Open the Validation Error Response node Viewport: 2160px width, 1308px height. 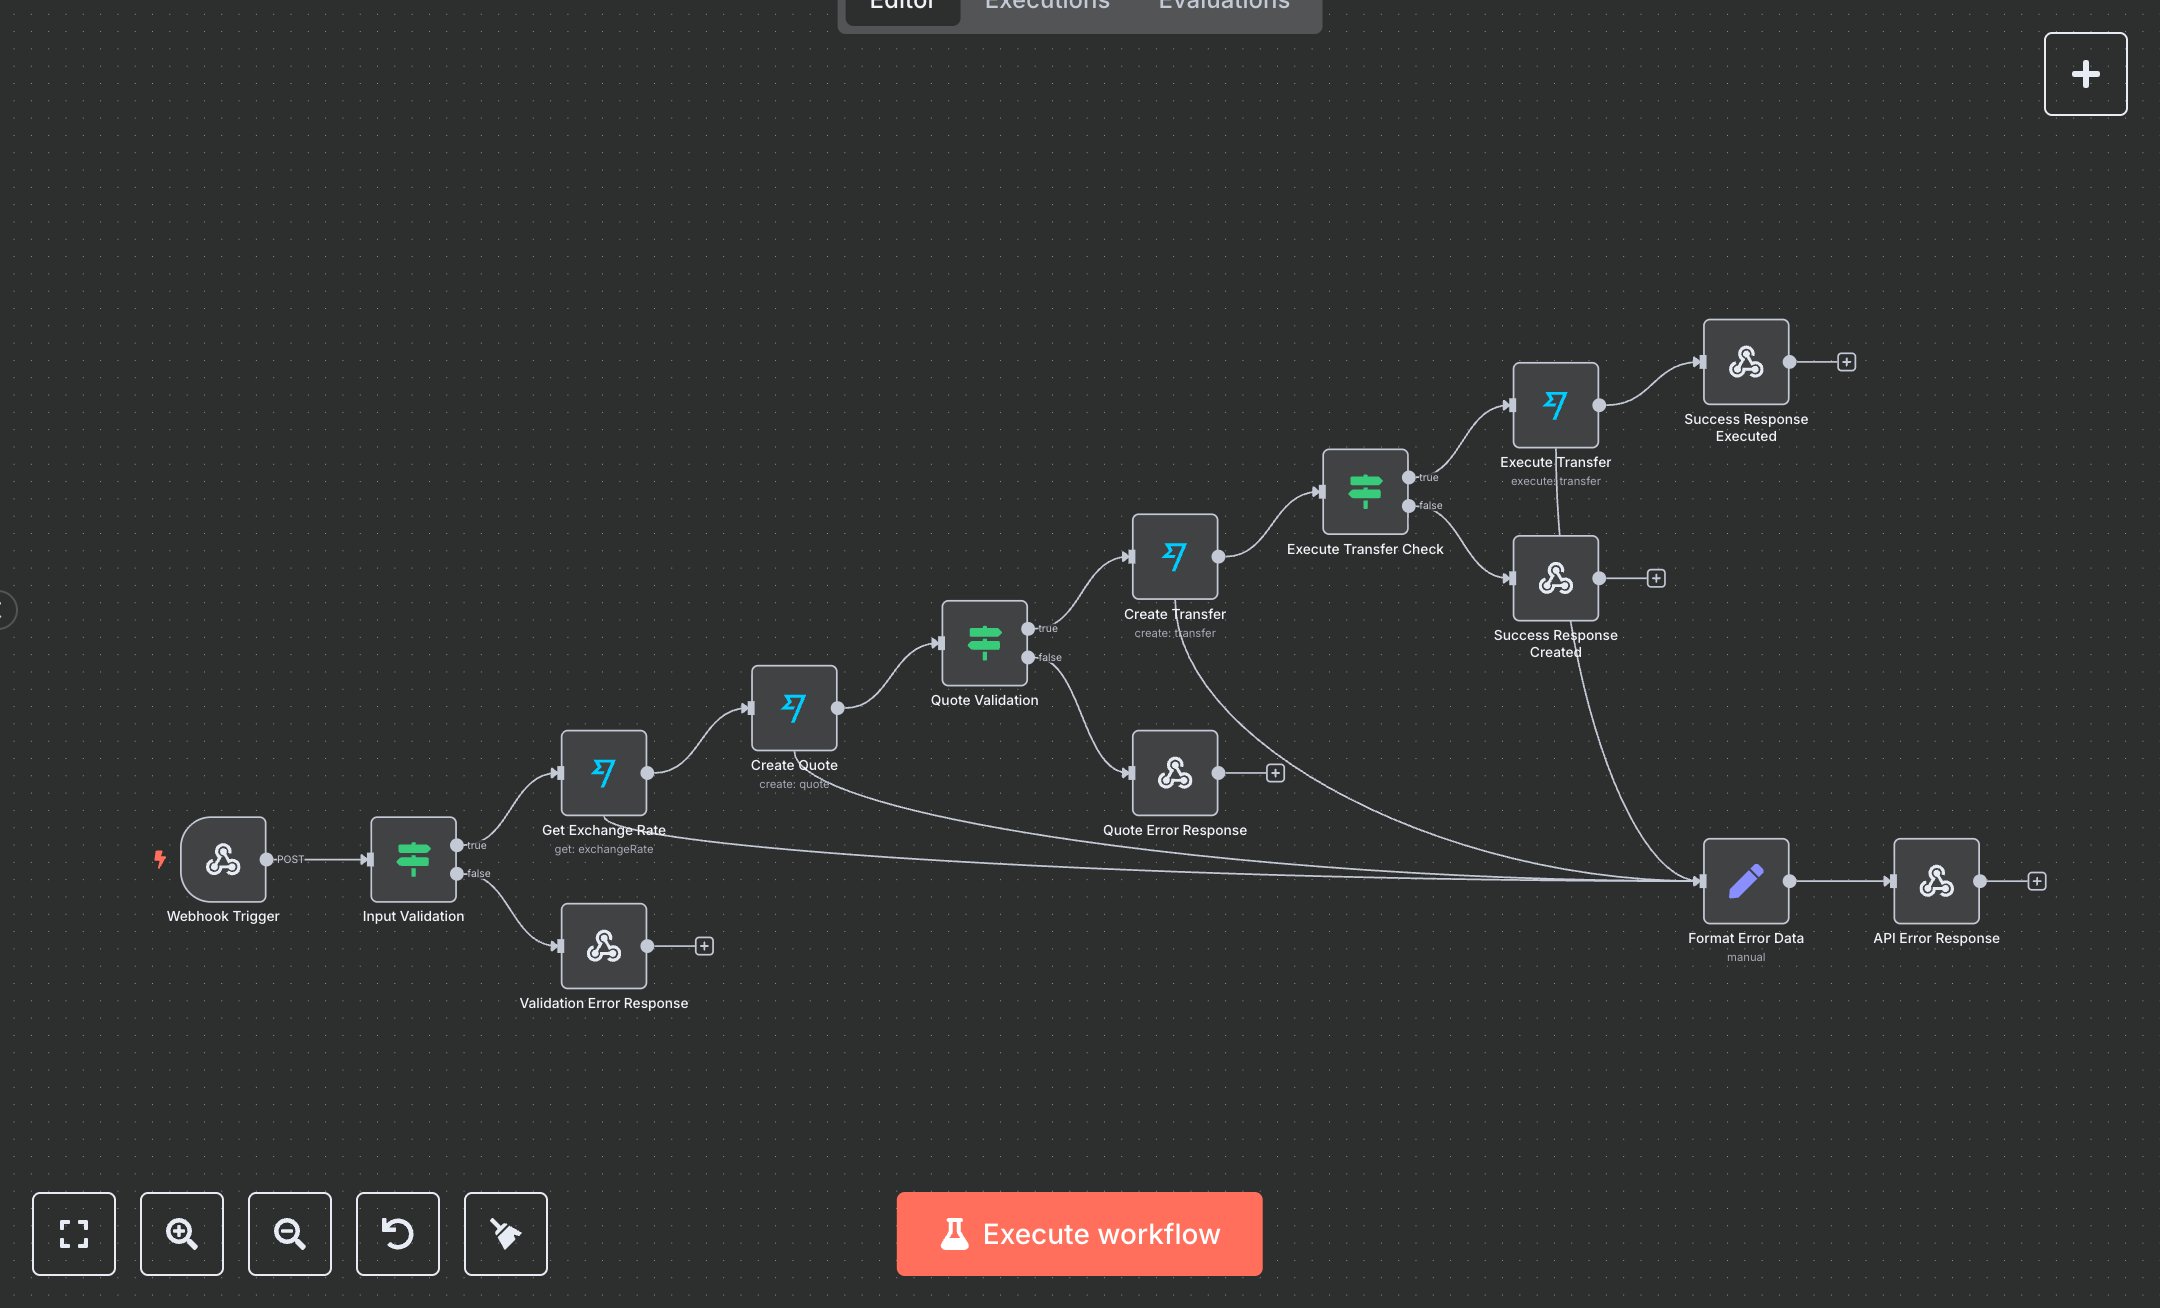pyautogui.click(x=603, y=945)
